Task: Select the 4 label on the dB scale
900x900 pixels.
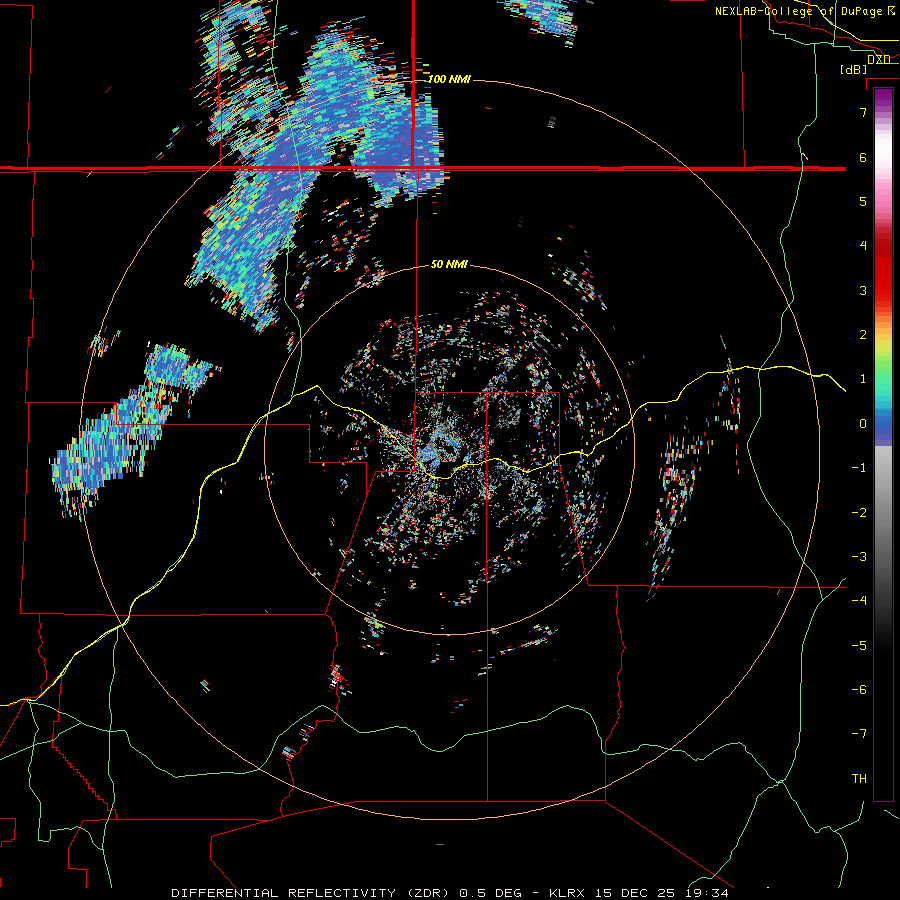Action: [863, 246]
